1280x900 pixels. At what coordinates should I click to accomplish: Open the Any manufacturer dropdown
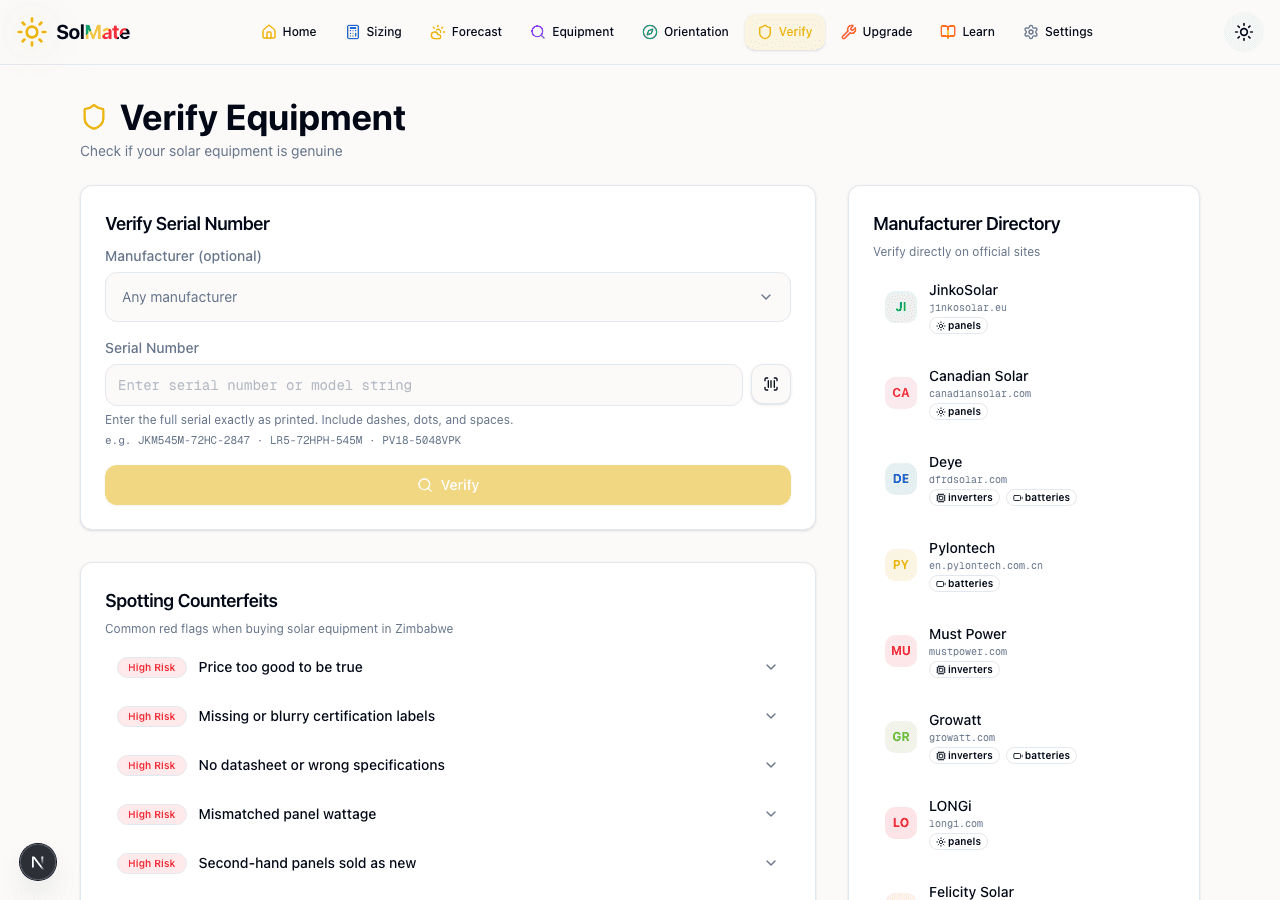click(447, 297)
